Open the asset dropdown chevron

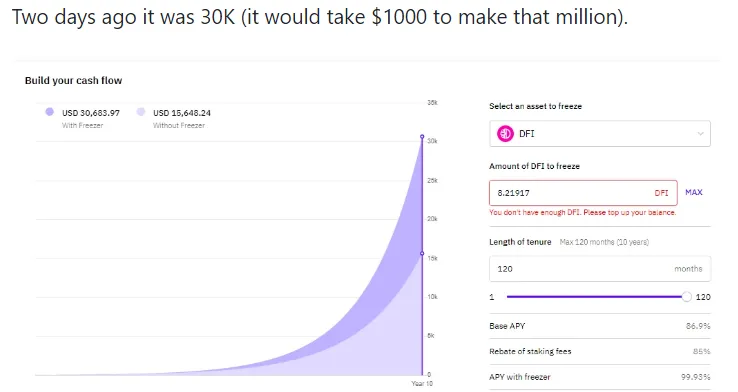pos(700,134)
